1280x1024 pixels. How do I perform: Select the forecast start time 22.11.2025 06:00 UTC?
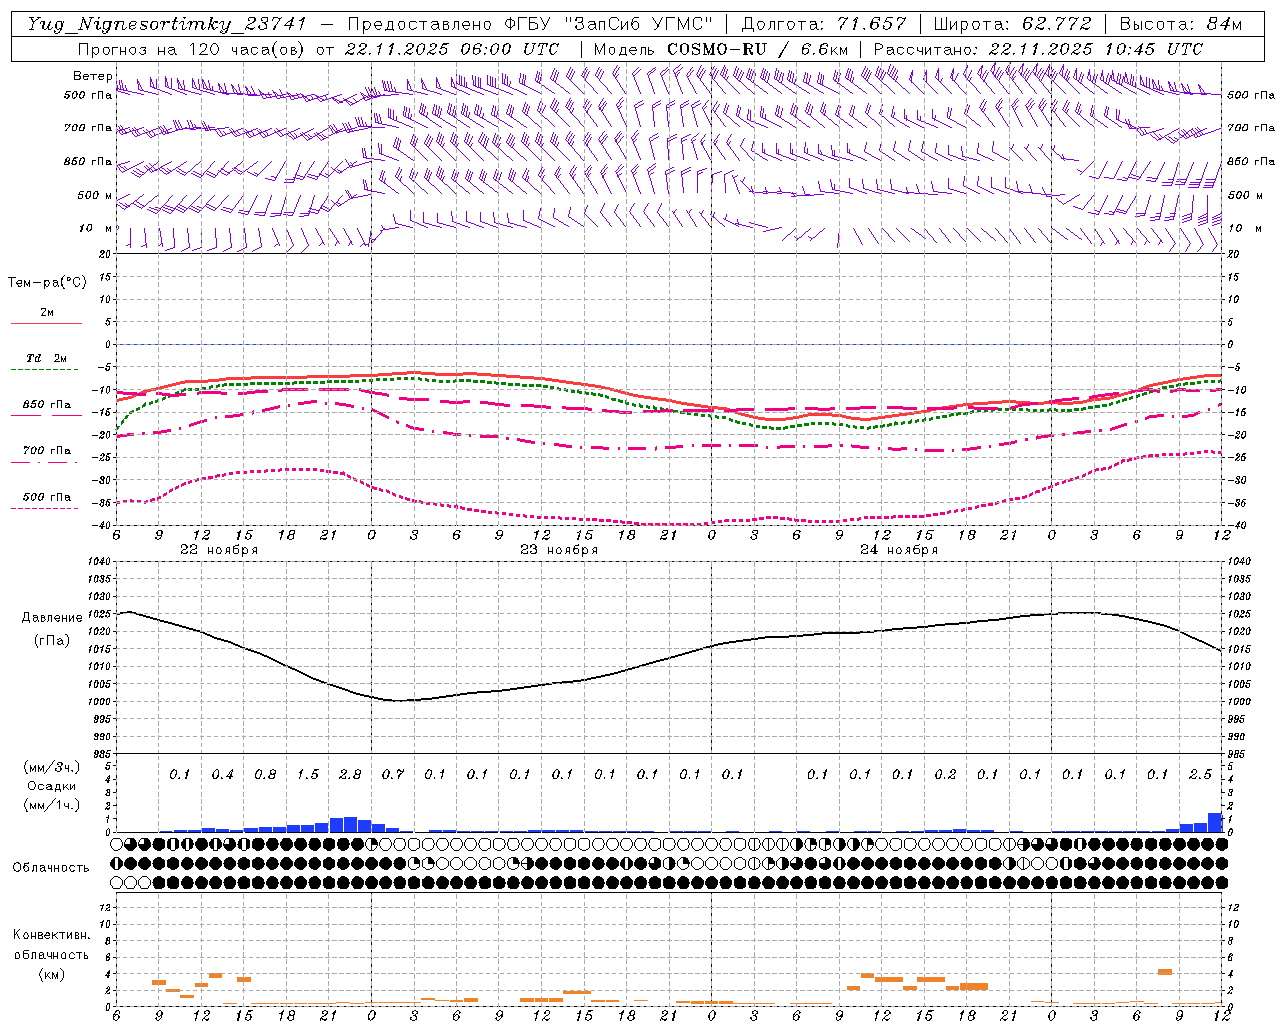tap(452, 49)
